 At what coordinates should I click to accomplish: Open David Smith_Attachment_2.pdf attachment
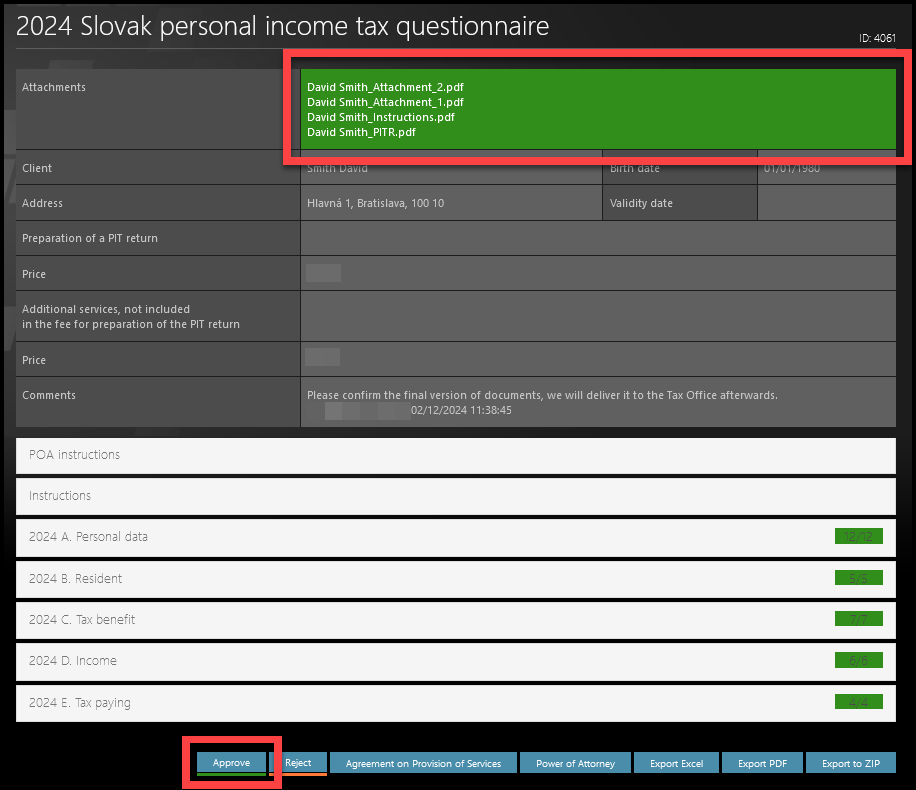pos(385,87)
